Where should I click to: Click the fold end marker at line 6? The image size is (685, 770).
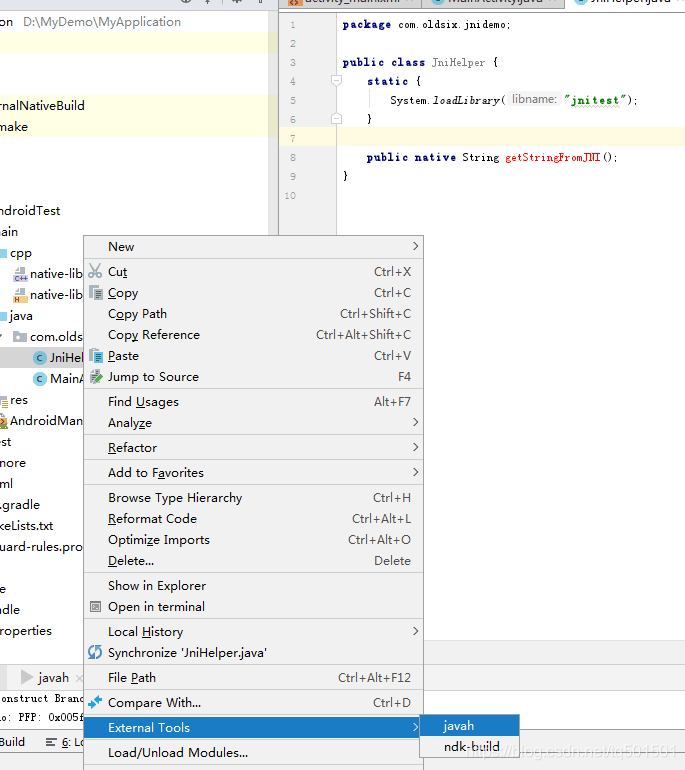[336, 118]
